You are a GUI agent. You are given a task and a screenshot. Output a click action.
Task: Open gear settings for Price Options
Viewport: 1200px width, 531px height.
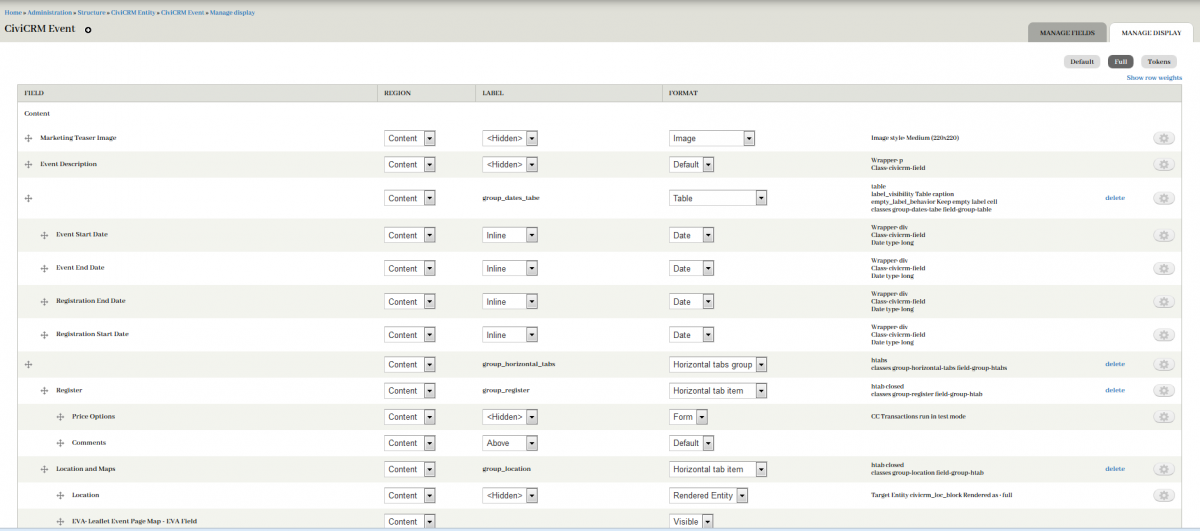[1163, 416]
